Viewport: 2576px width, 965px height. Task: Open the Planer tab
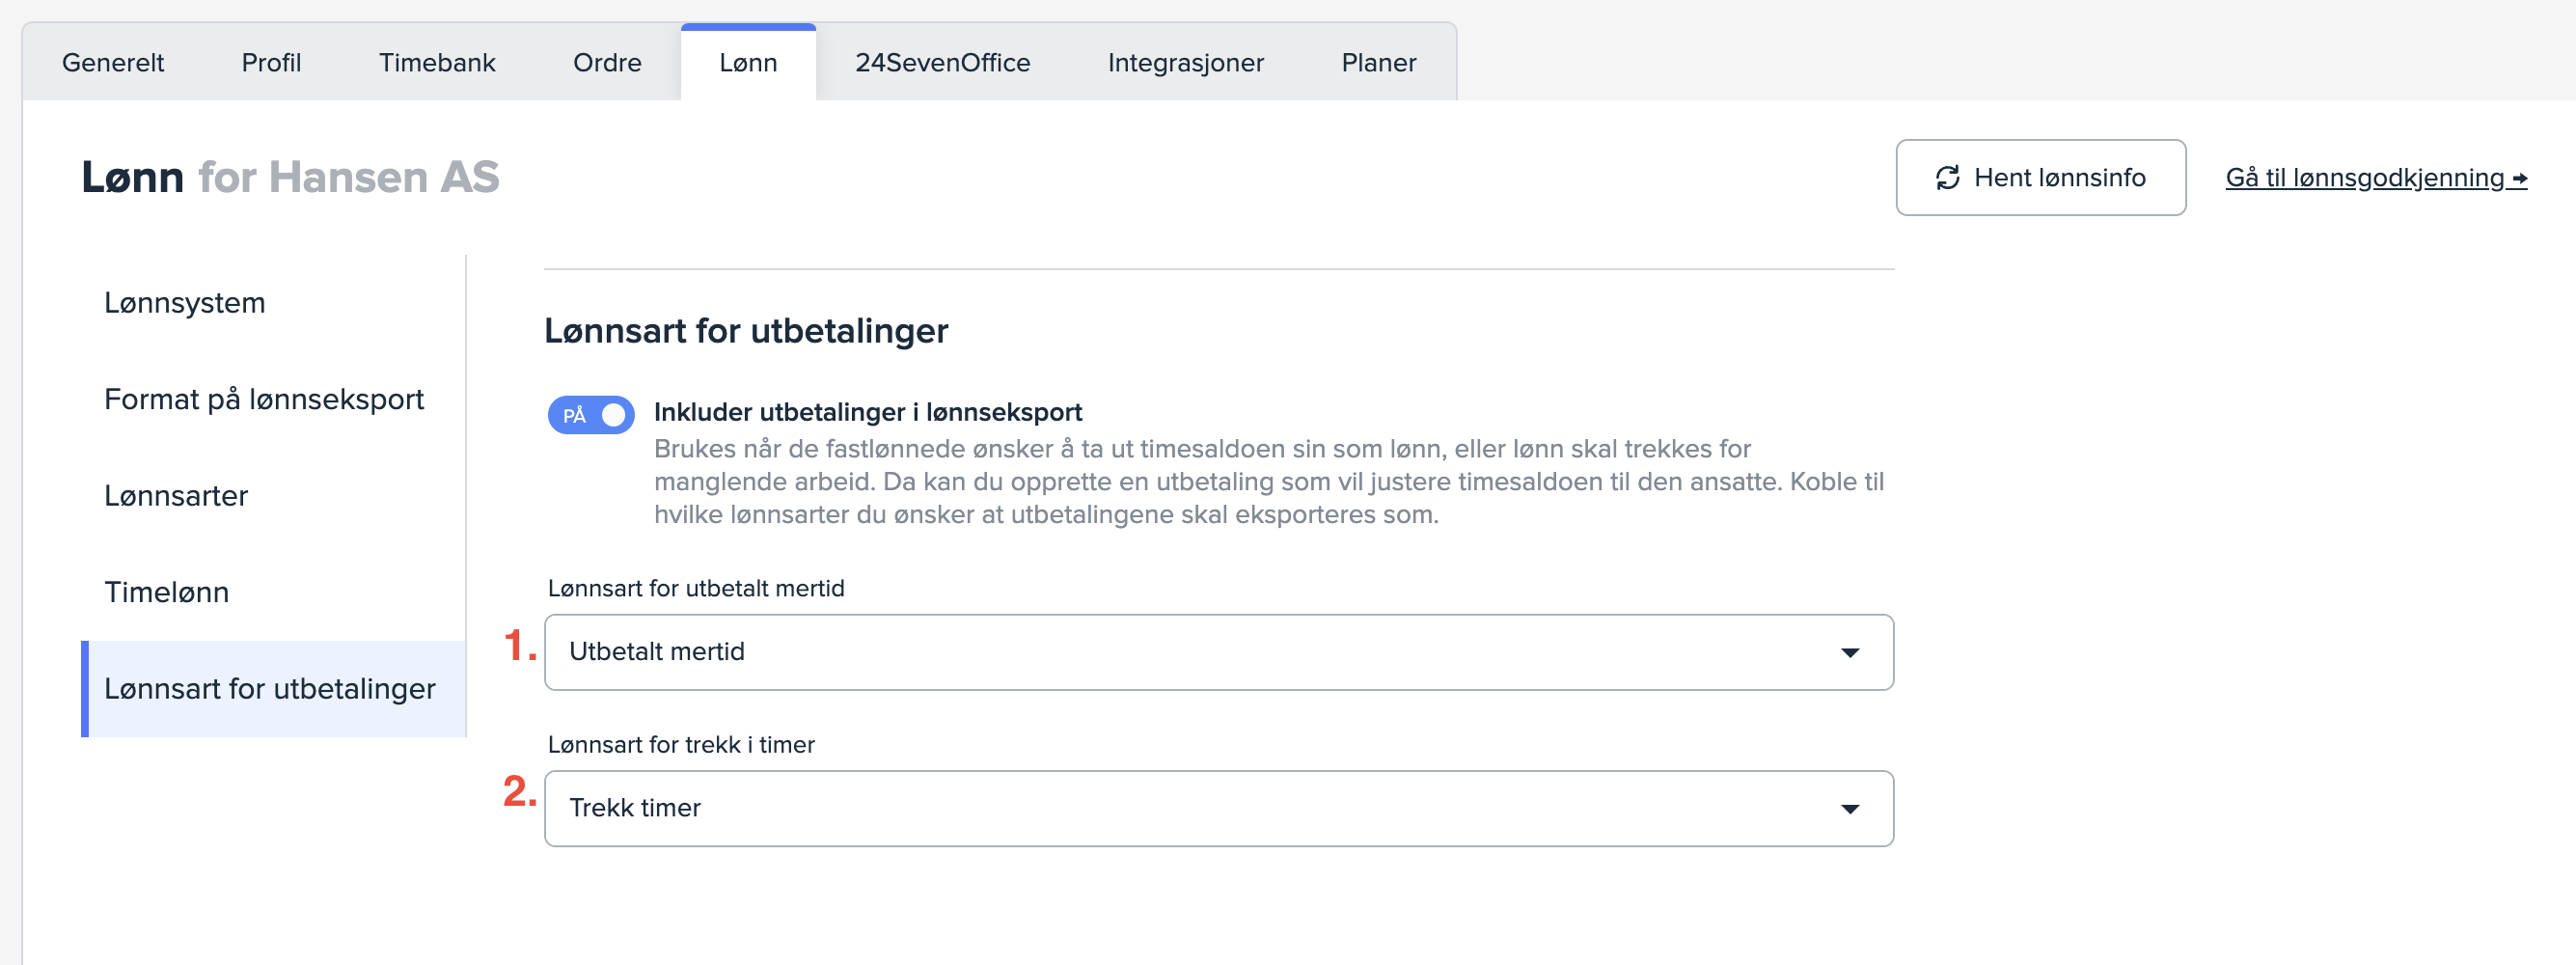click(1378, 63)
